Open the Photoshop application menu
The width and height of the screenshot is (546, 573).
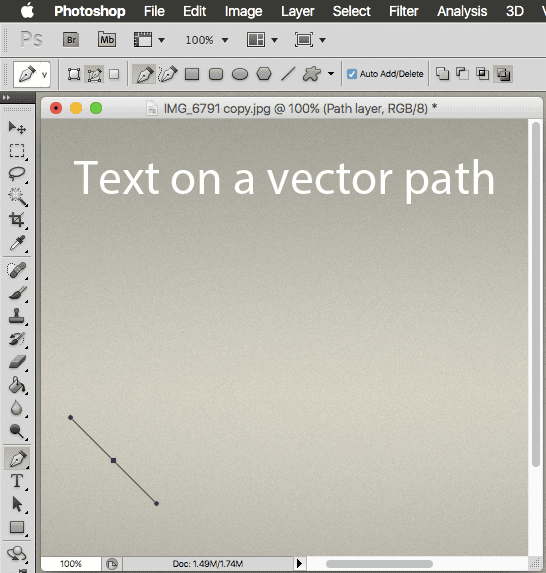[90, 11]
